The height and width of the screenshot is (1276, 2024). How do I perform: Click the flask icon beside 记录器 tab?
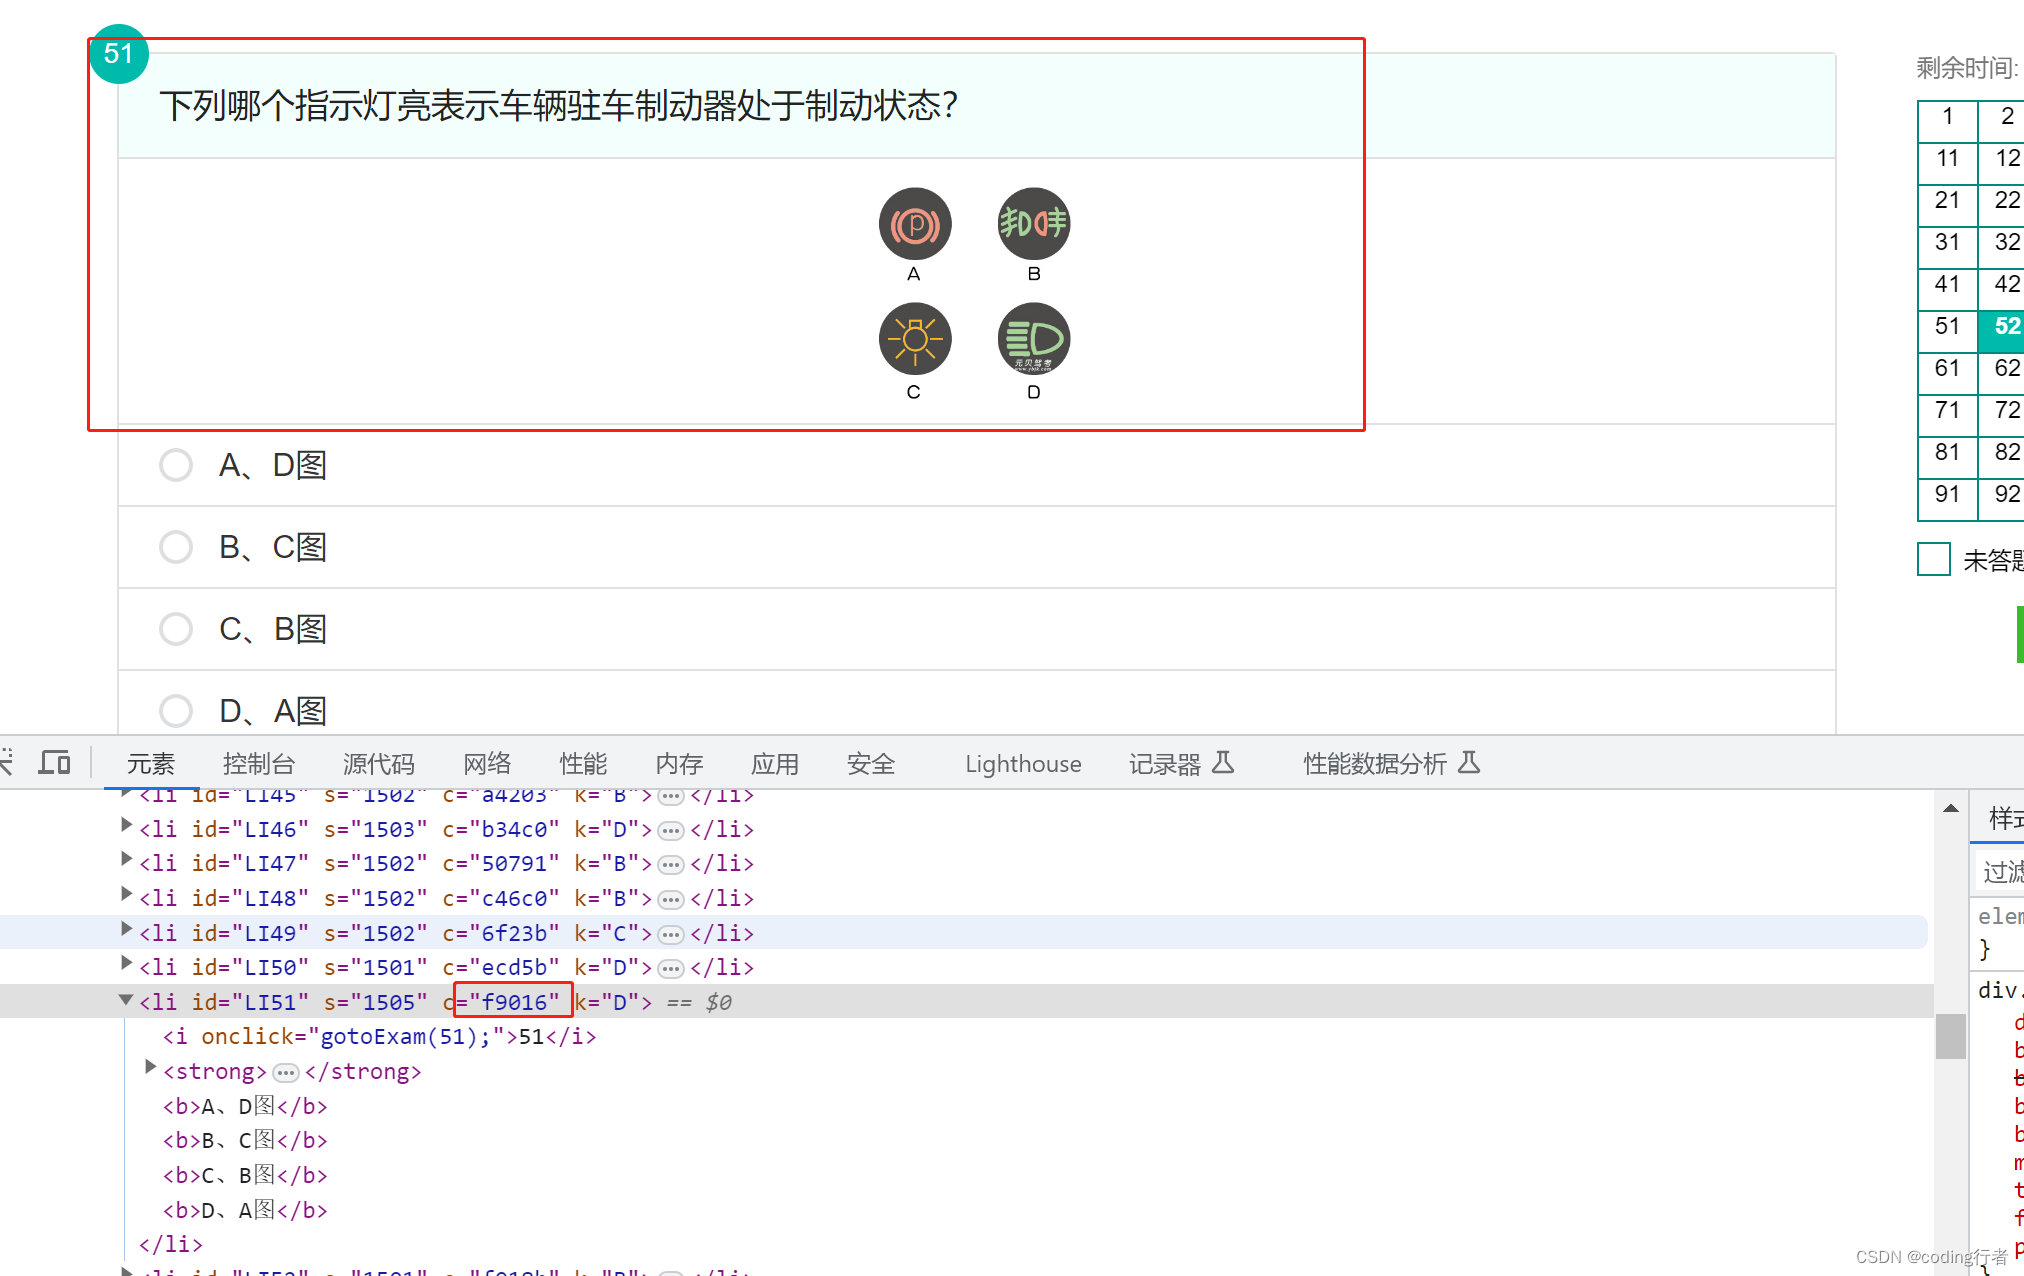[1225, 762]
